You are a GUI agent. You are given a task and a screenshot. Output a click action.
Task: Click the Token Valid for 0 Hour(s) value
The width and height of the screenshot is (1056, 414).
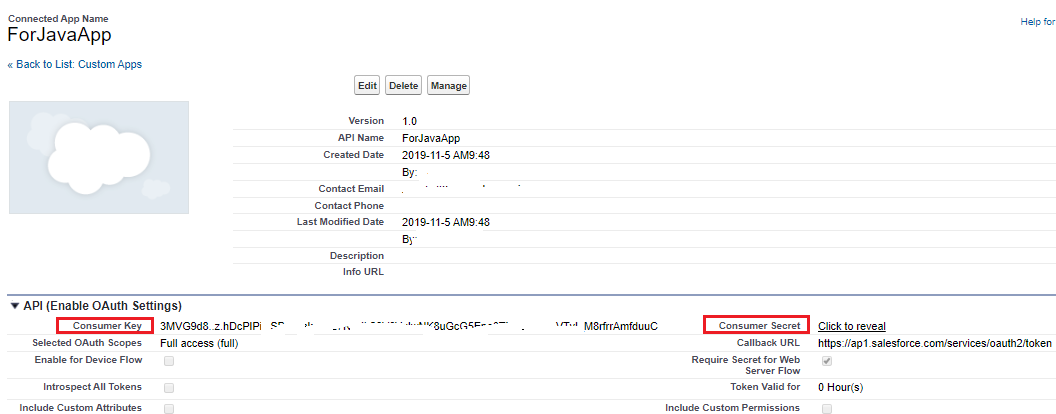(x=840, y=388)
